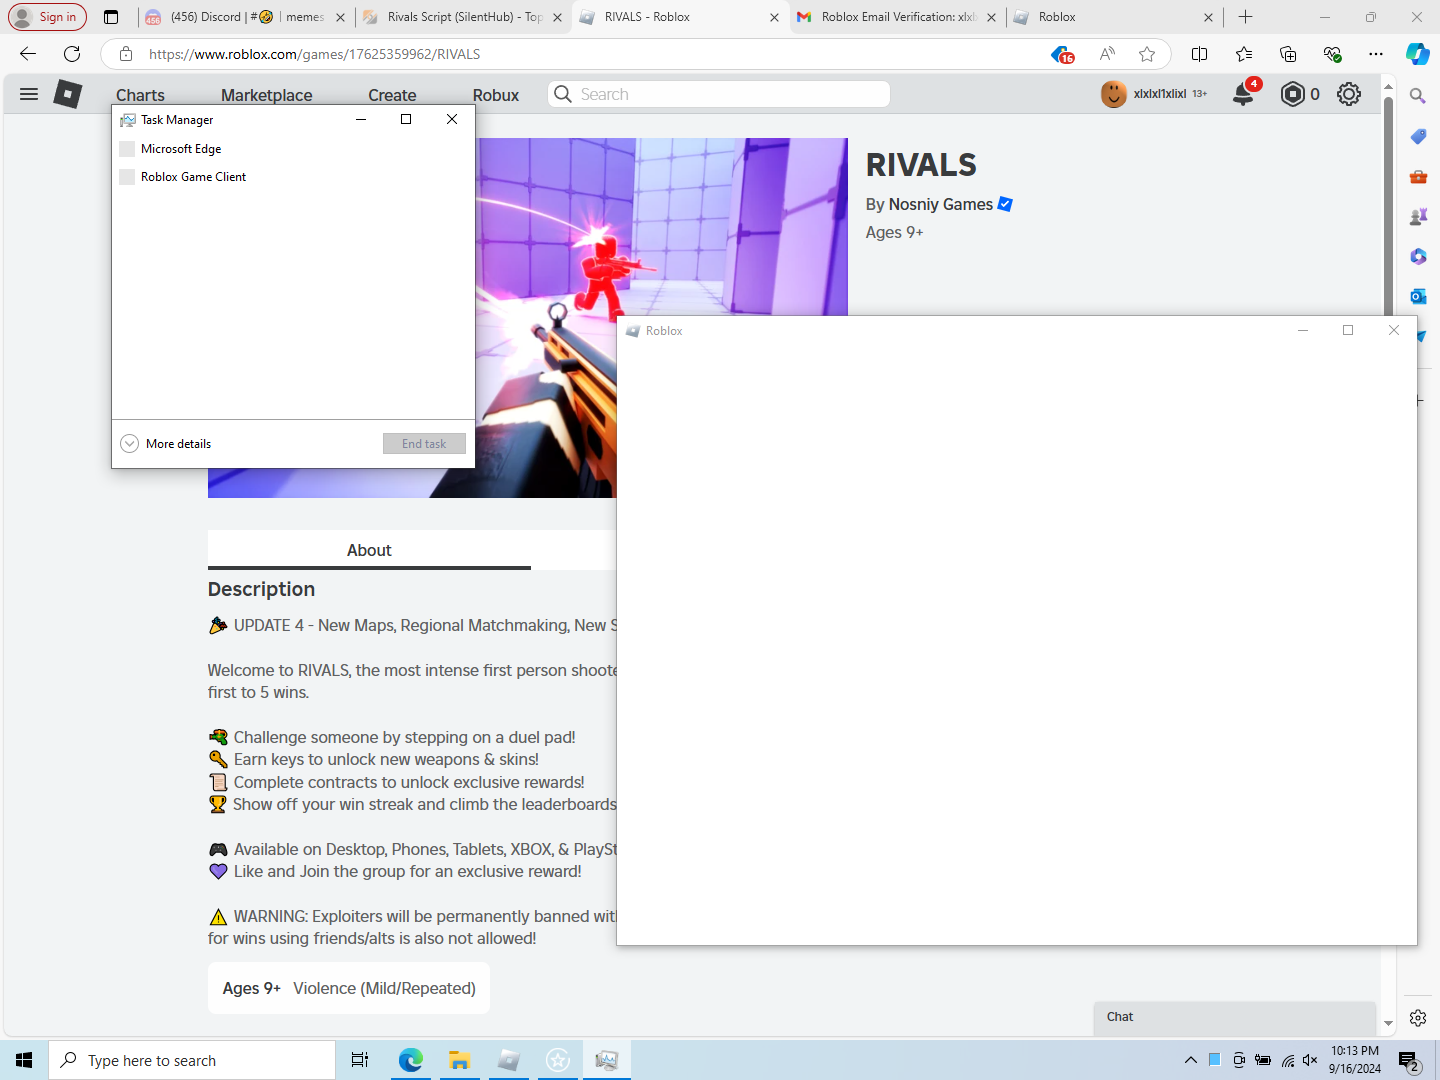This screenshot has width=1440, height=1080.
Task: Open Create in Roblox navigation
Action: (392, 95)
